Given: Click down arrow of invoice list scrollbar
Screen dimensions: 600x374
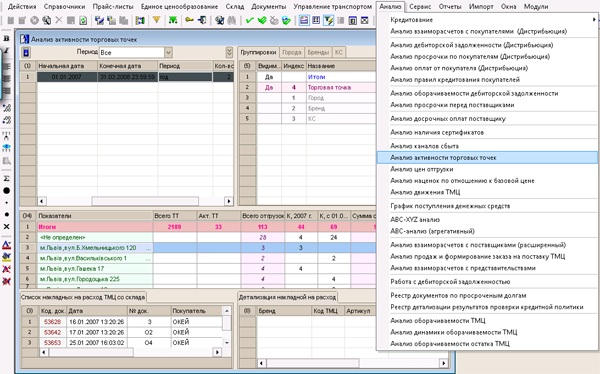Looking at the screenshot, I should tap(227, 343).
